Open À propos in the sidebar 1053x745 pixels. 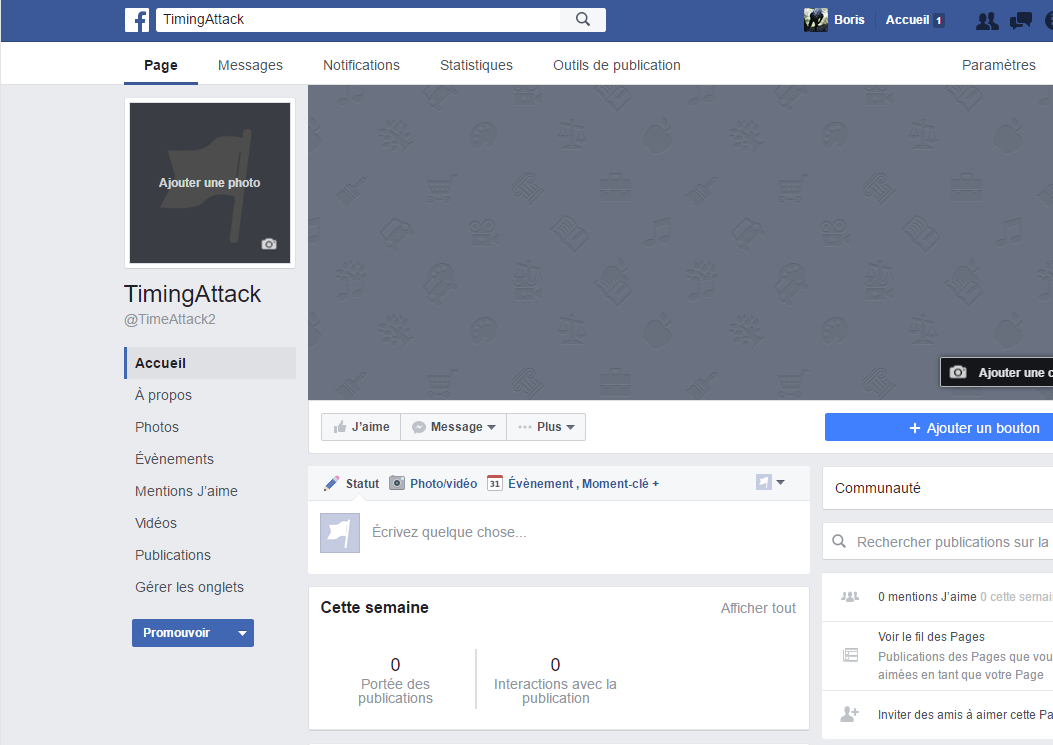(163, 395)
